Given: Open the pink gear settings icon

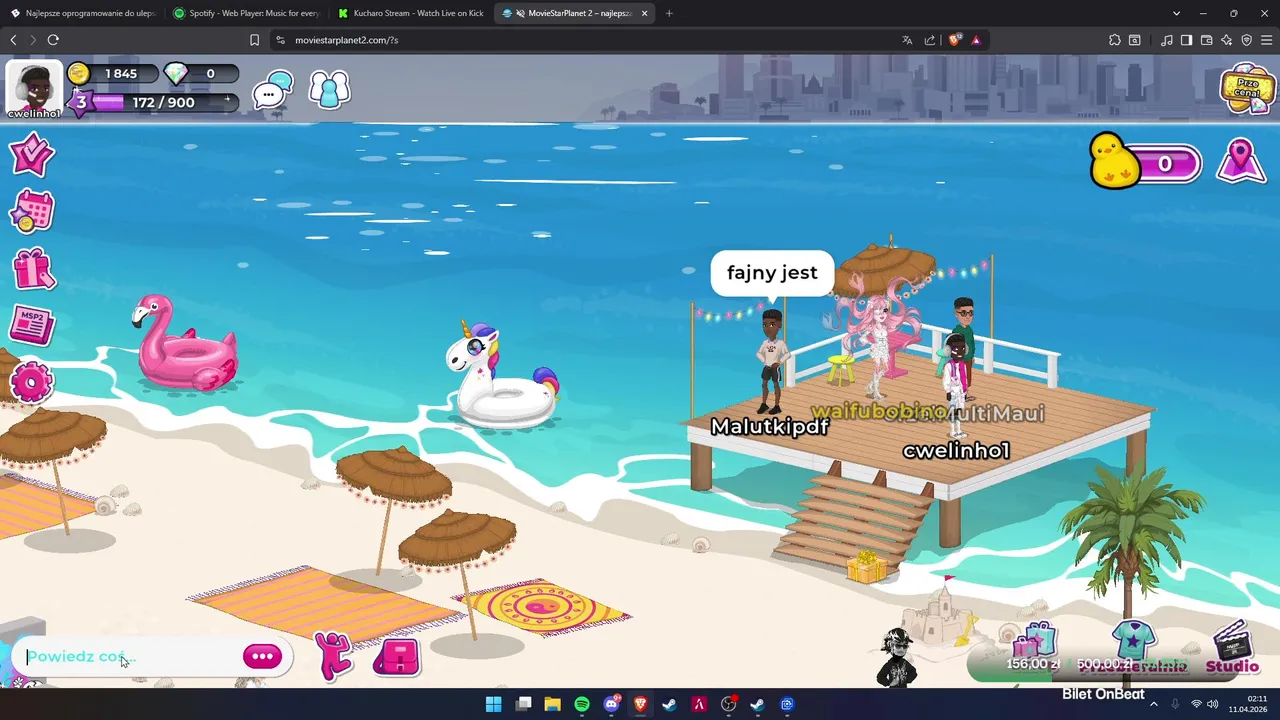Looking at the screenshot, I should 31,383.
